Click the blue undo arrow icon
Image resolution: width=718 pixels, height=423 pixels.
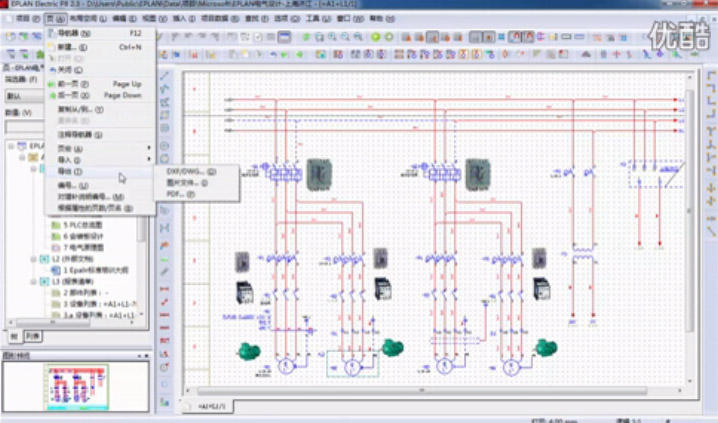(x=273, y=54)
